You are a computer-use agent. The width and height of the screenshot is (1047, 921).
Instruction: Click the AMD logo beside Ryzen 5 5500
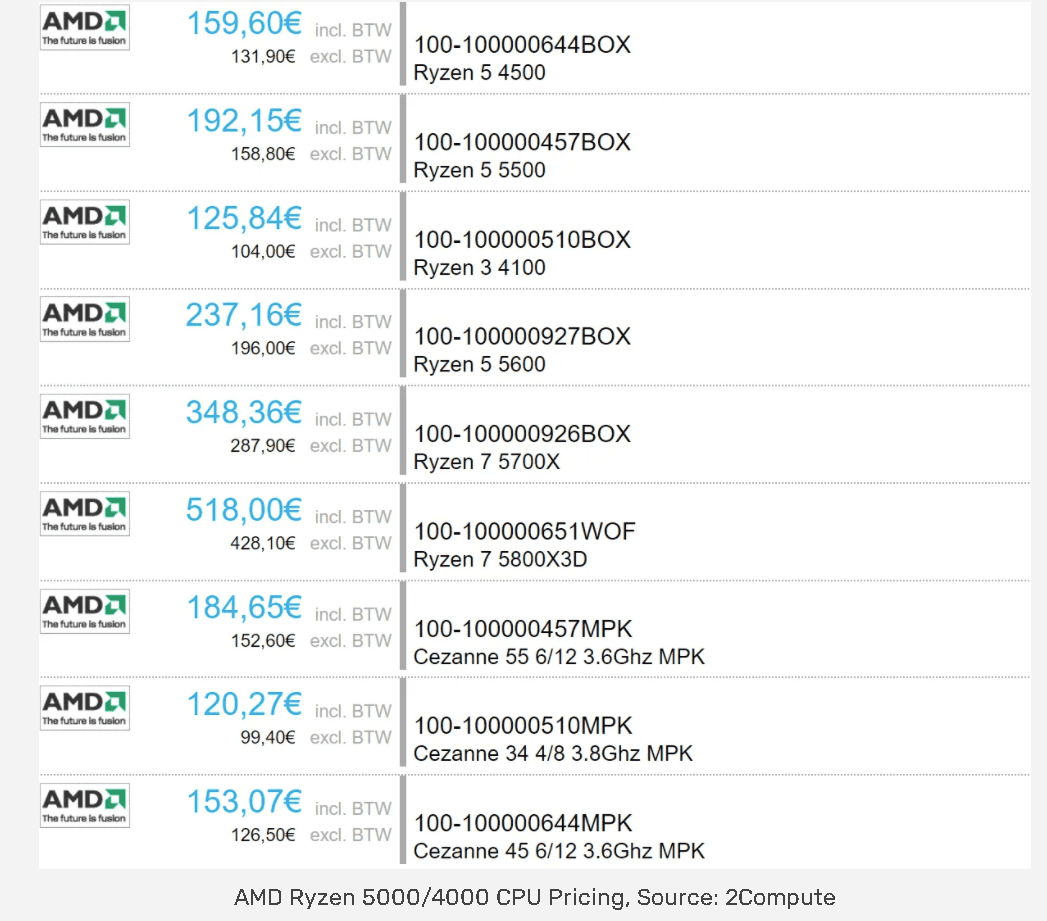point(85,125)
